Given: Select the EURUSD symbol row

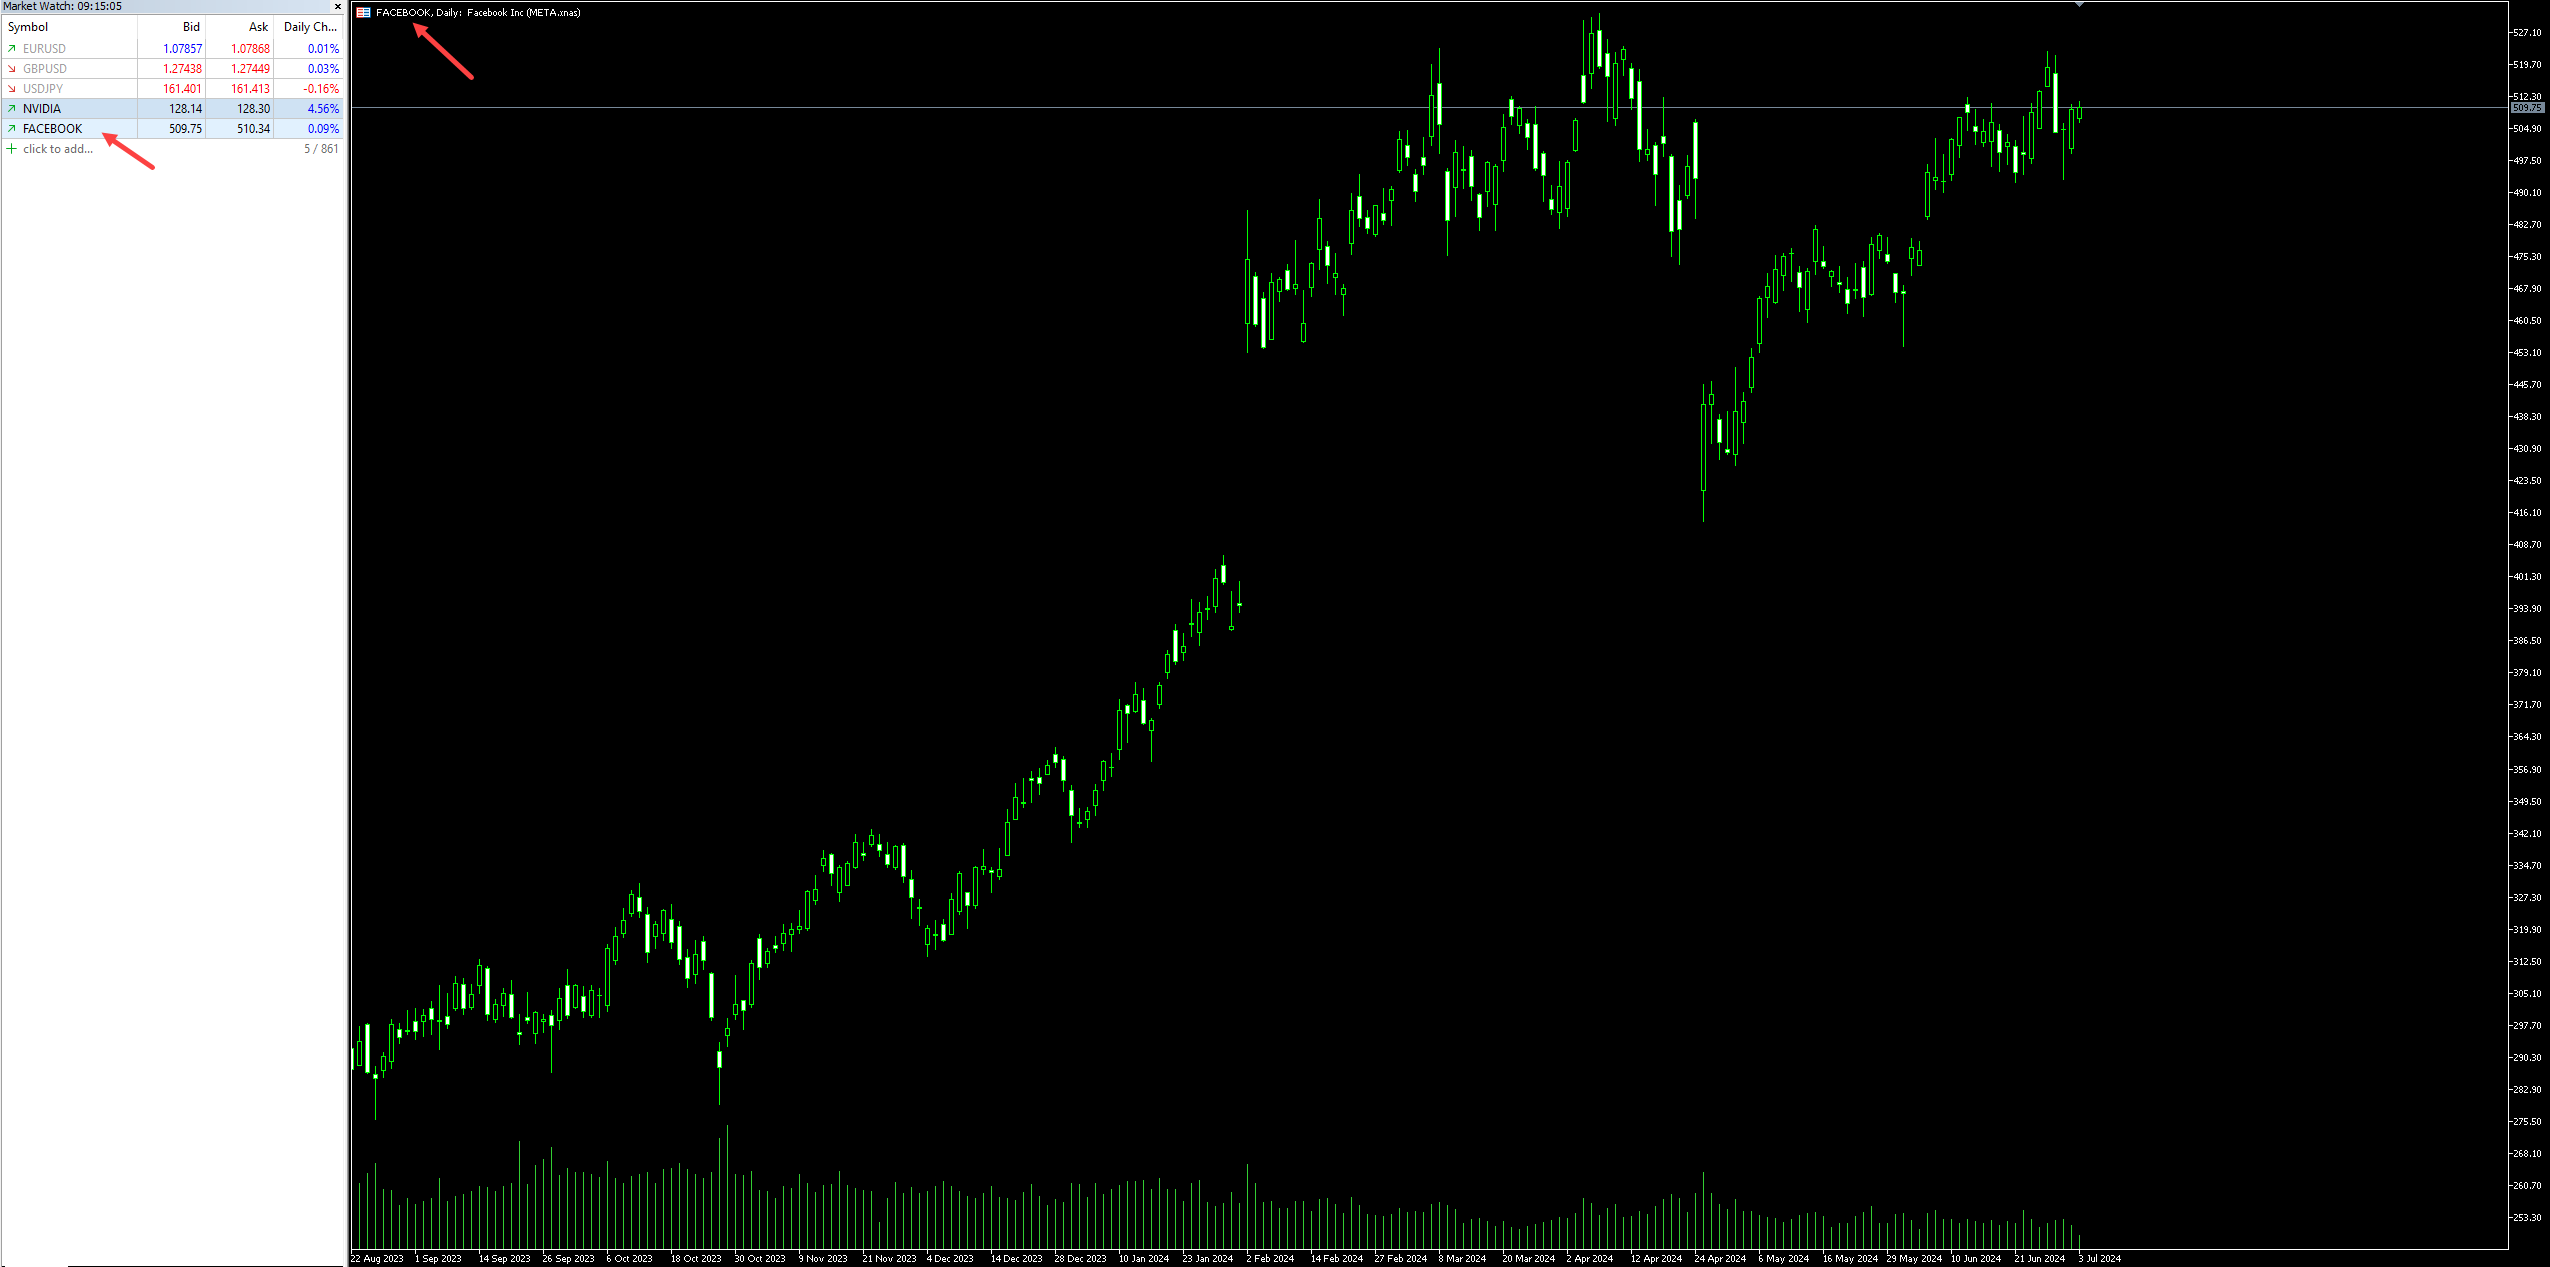Looking at the screenshot, I should [45, 49].
